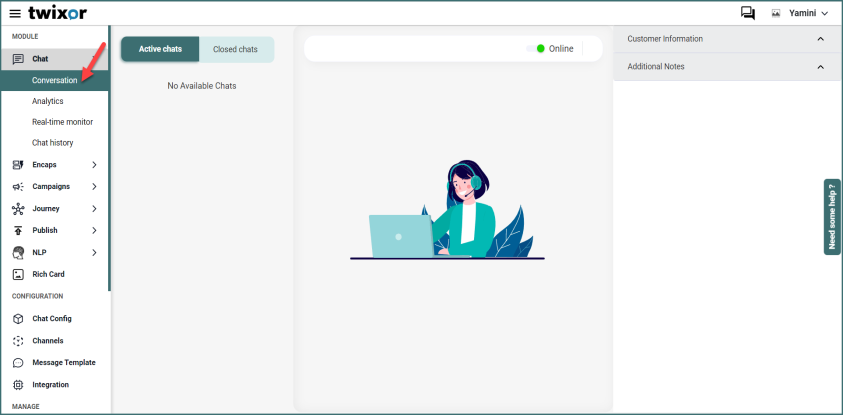Click the Publish upload icon
Viewport: 843px width, 415px height.
[x=18, y=231]
